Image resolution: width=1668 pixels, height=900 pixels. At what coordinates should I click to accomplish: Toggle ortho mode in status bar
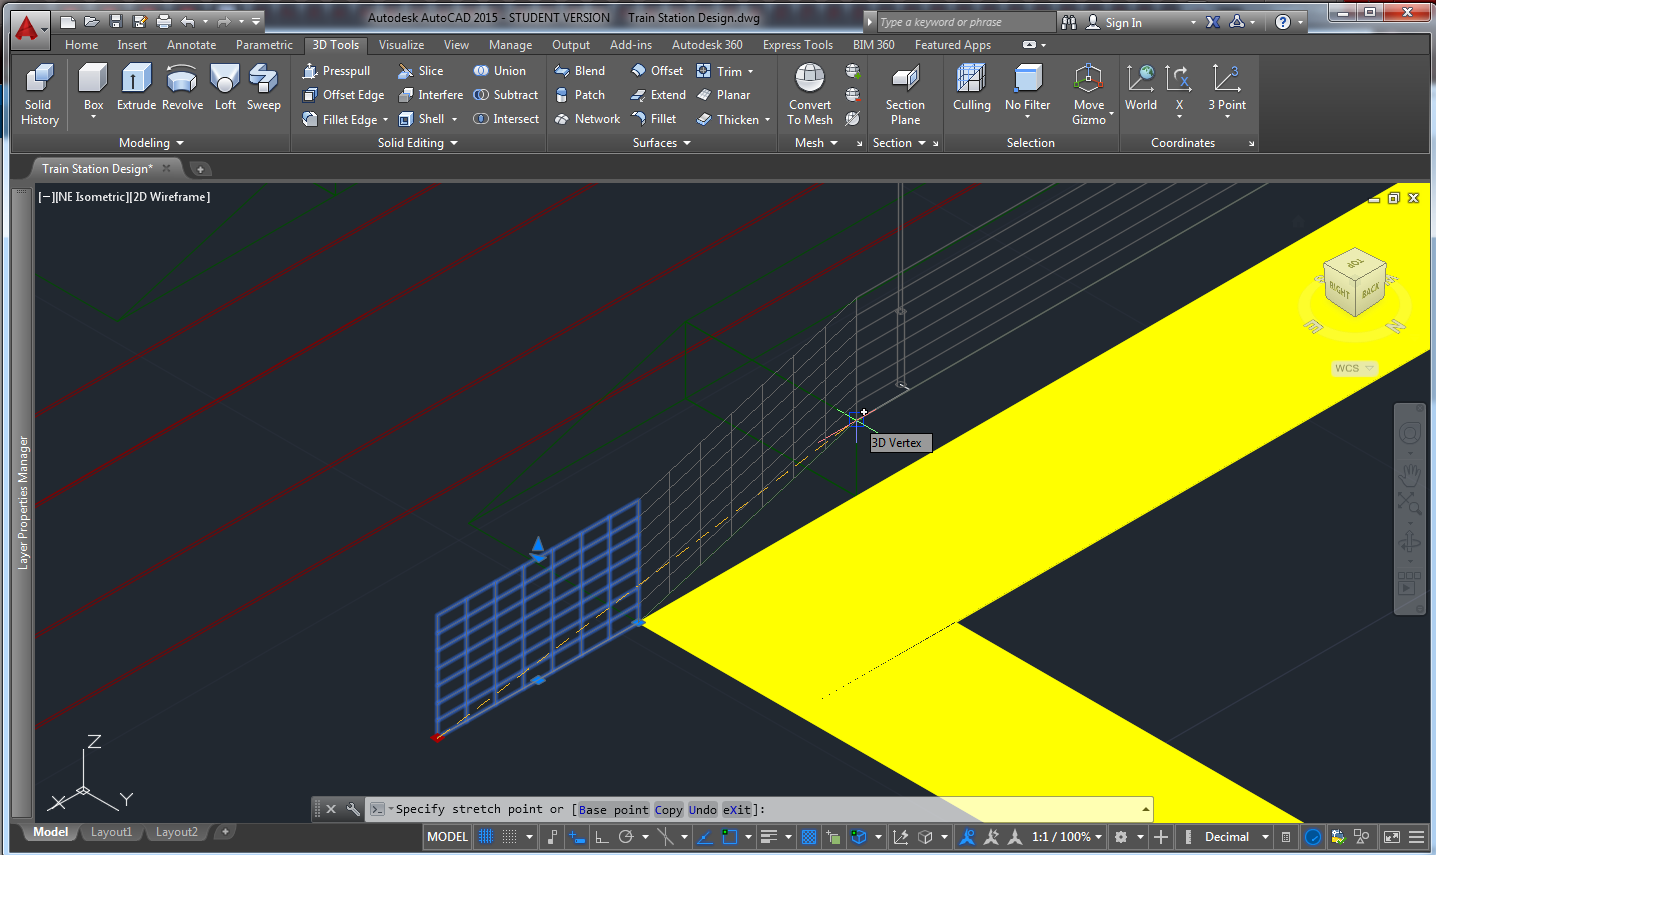602,837
